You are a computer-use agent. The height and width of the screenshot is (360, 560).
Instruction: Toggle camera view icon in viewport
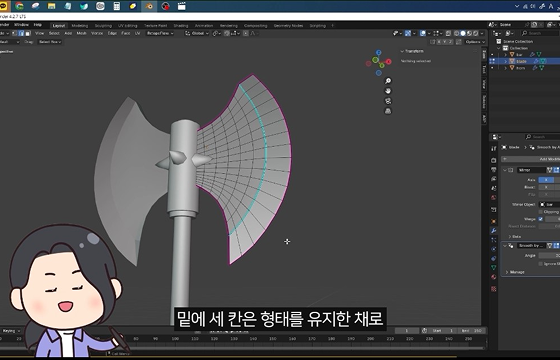tap(388, 101)
